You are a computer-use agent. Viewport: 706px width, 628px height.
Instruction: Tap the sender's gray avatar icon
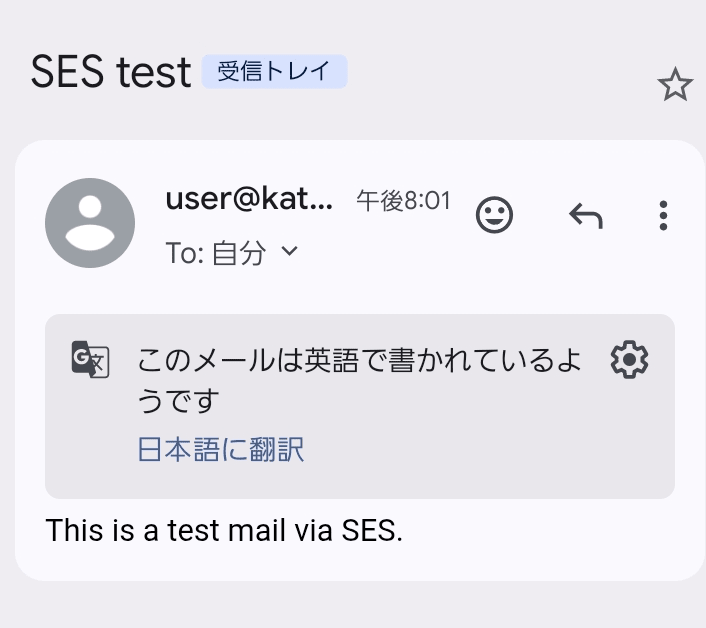click(x=90, y=223)
